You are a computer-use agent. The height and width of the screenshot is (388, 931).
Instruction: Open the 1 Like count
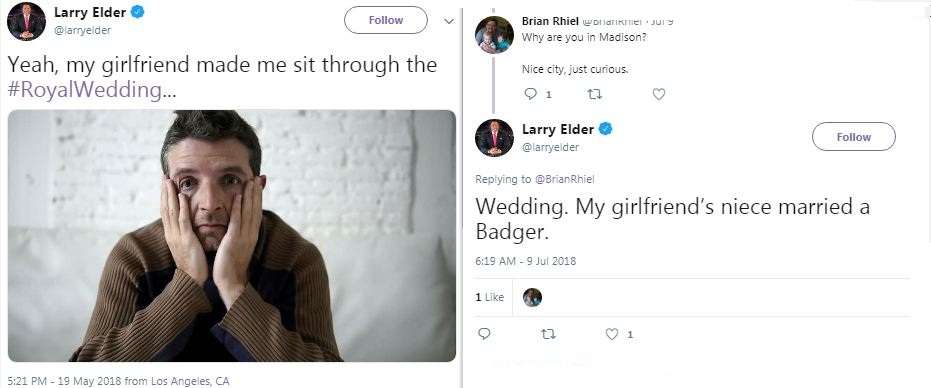tap(489, 297)
